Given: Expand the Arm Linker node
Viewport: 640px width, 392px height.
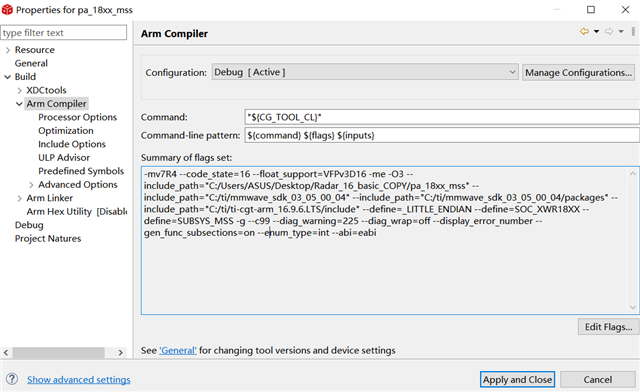Looking at the screenshot, I should coord(19,198).
